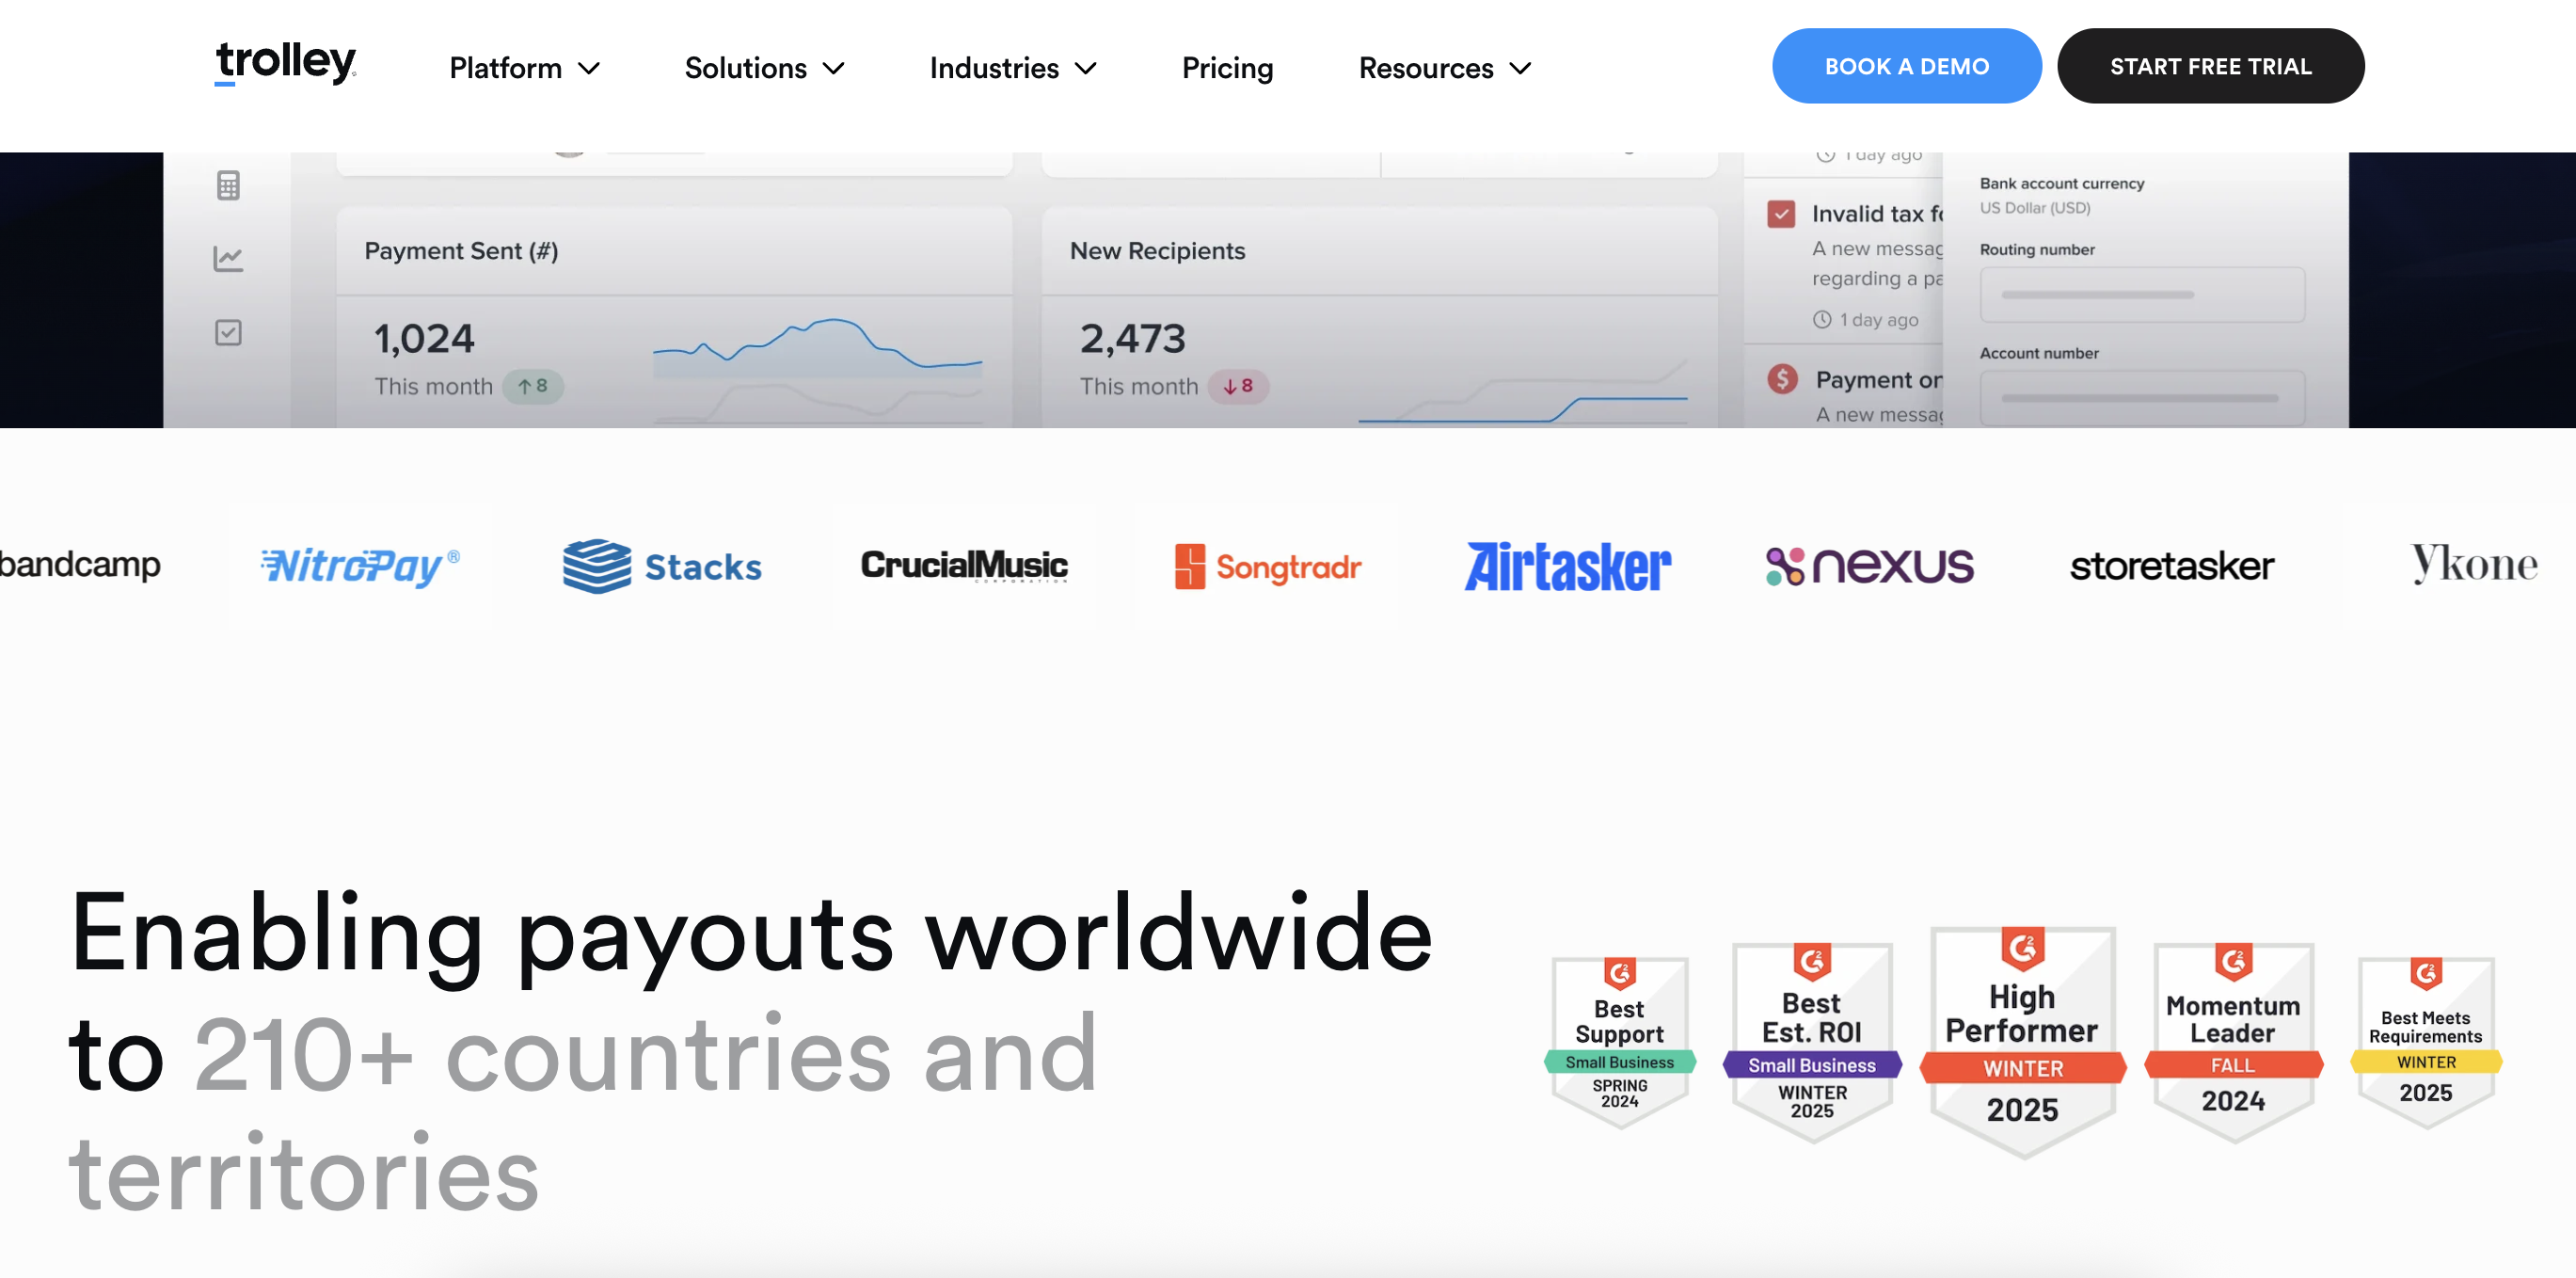This screenshot has width=2576, height=1278.
Task: Click the red dollar payment notification icon
Action: (1782, 379)
